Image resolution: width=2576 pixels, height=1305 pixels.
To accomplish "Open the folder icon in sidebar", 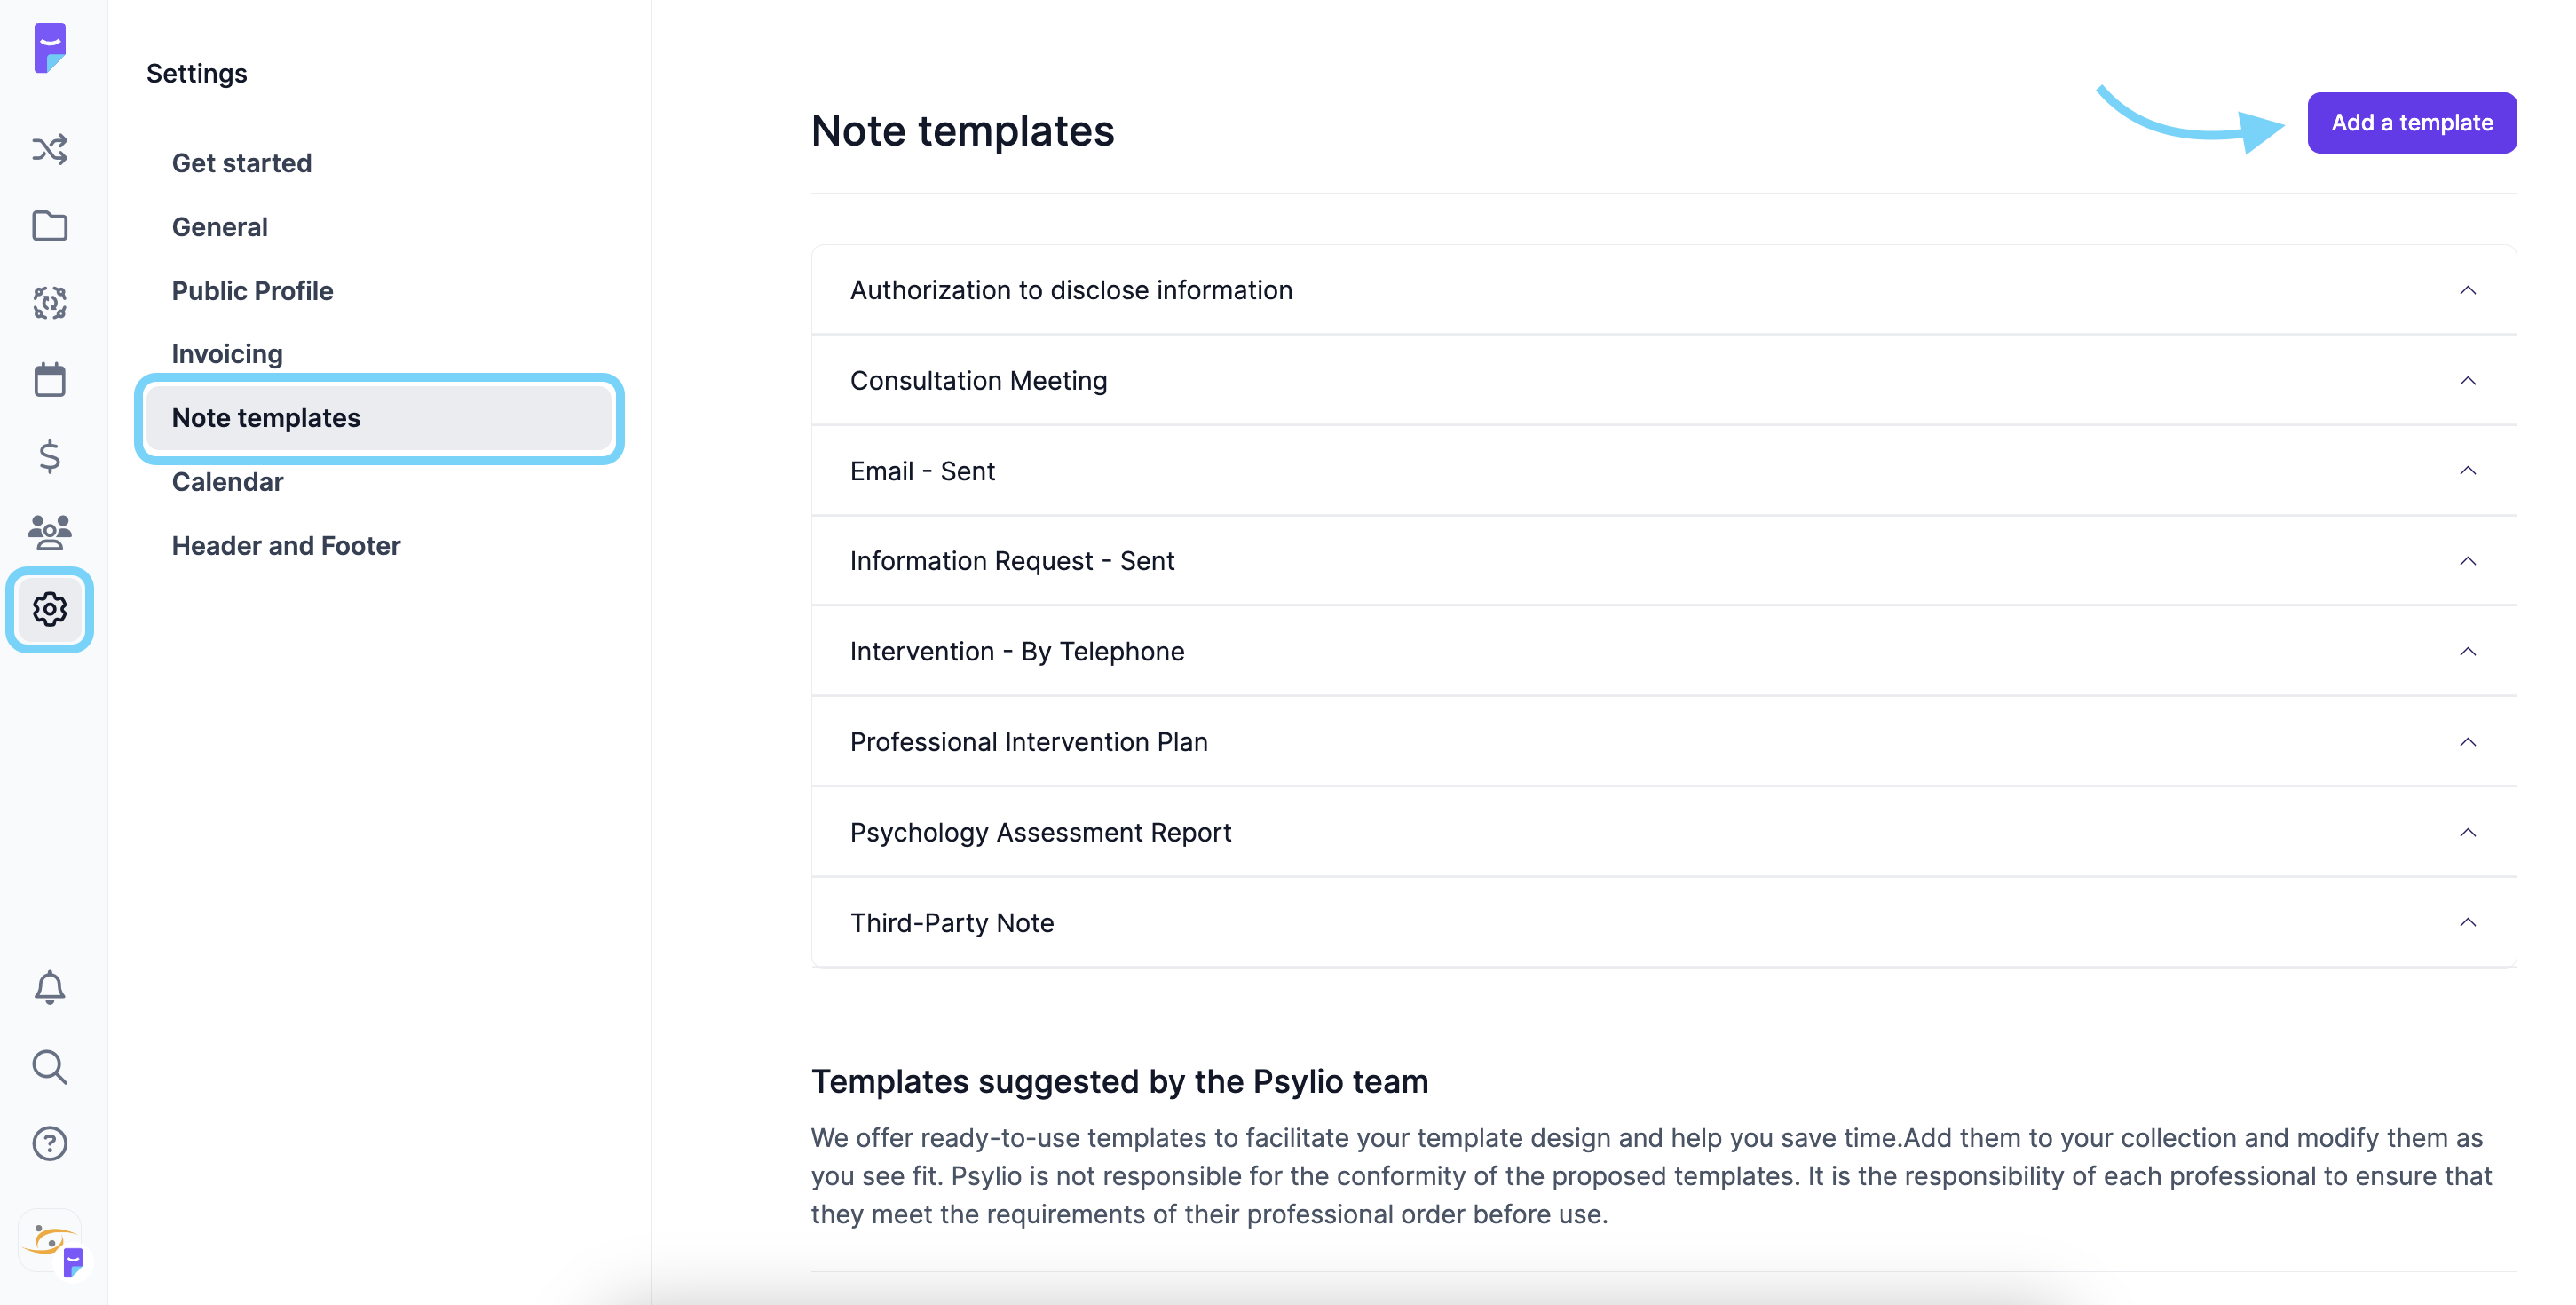I will (x=50, y=226).
